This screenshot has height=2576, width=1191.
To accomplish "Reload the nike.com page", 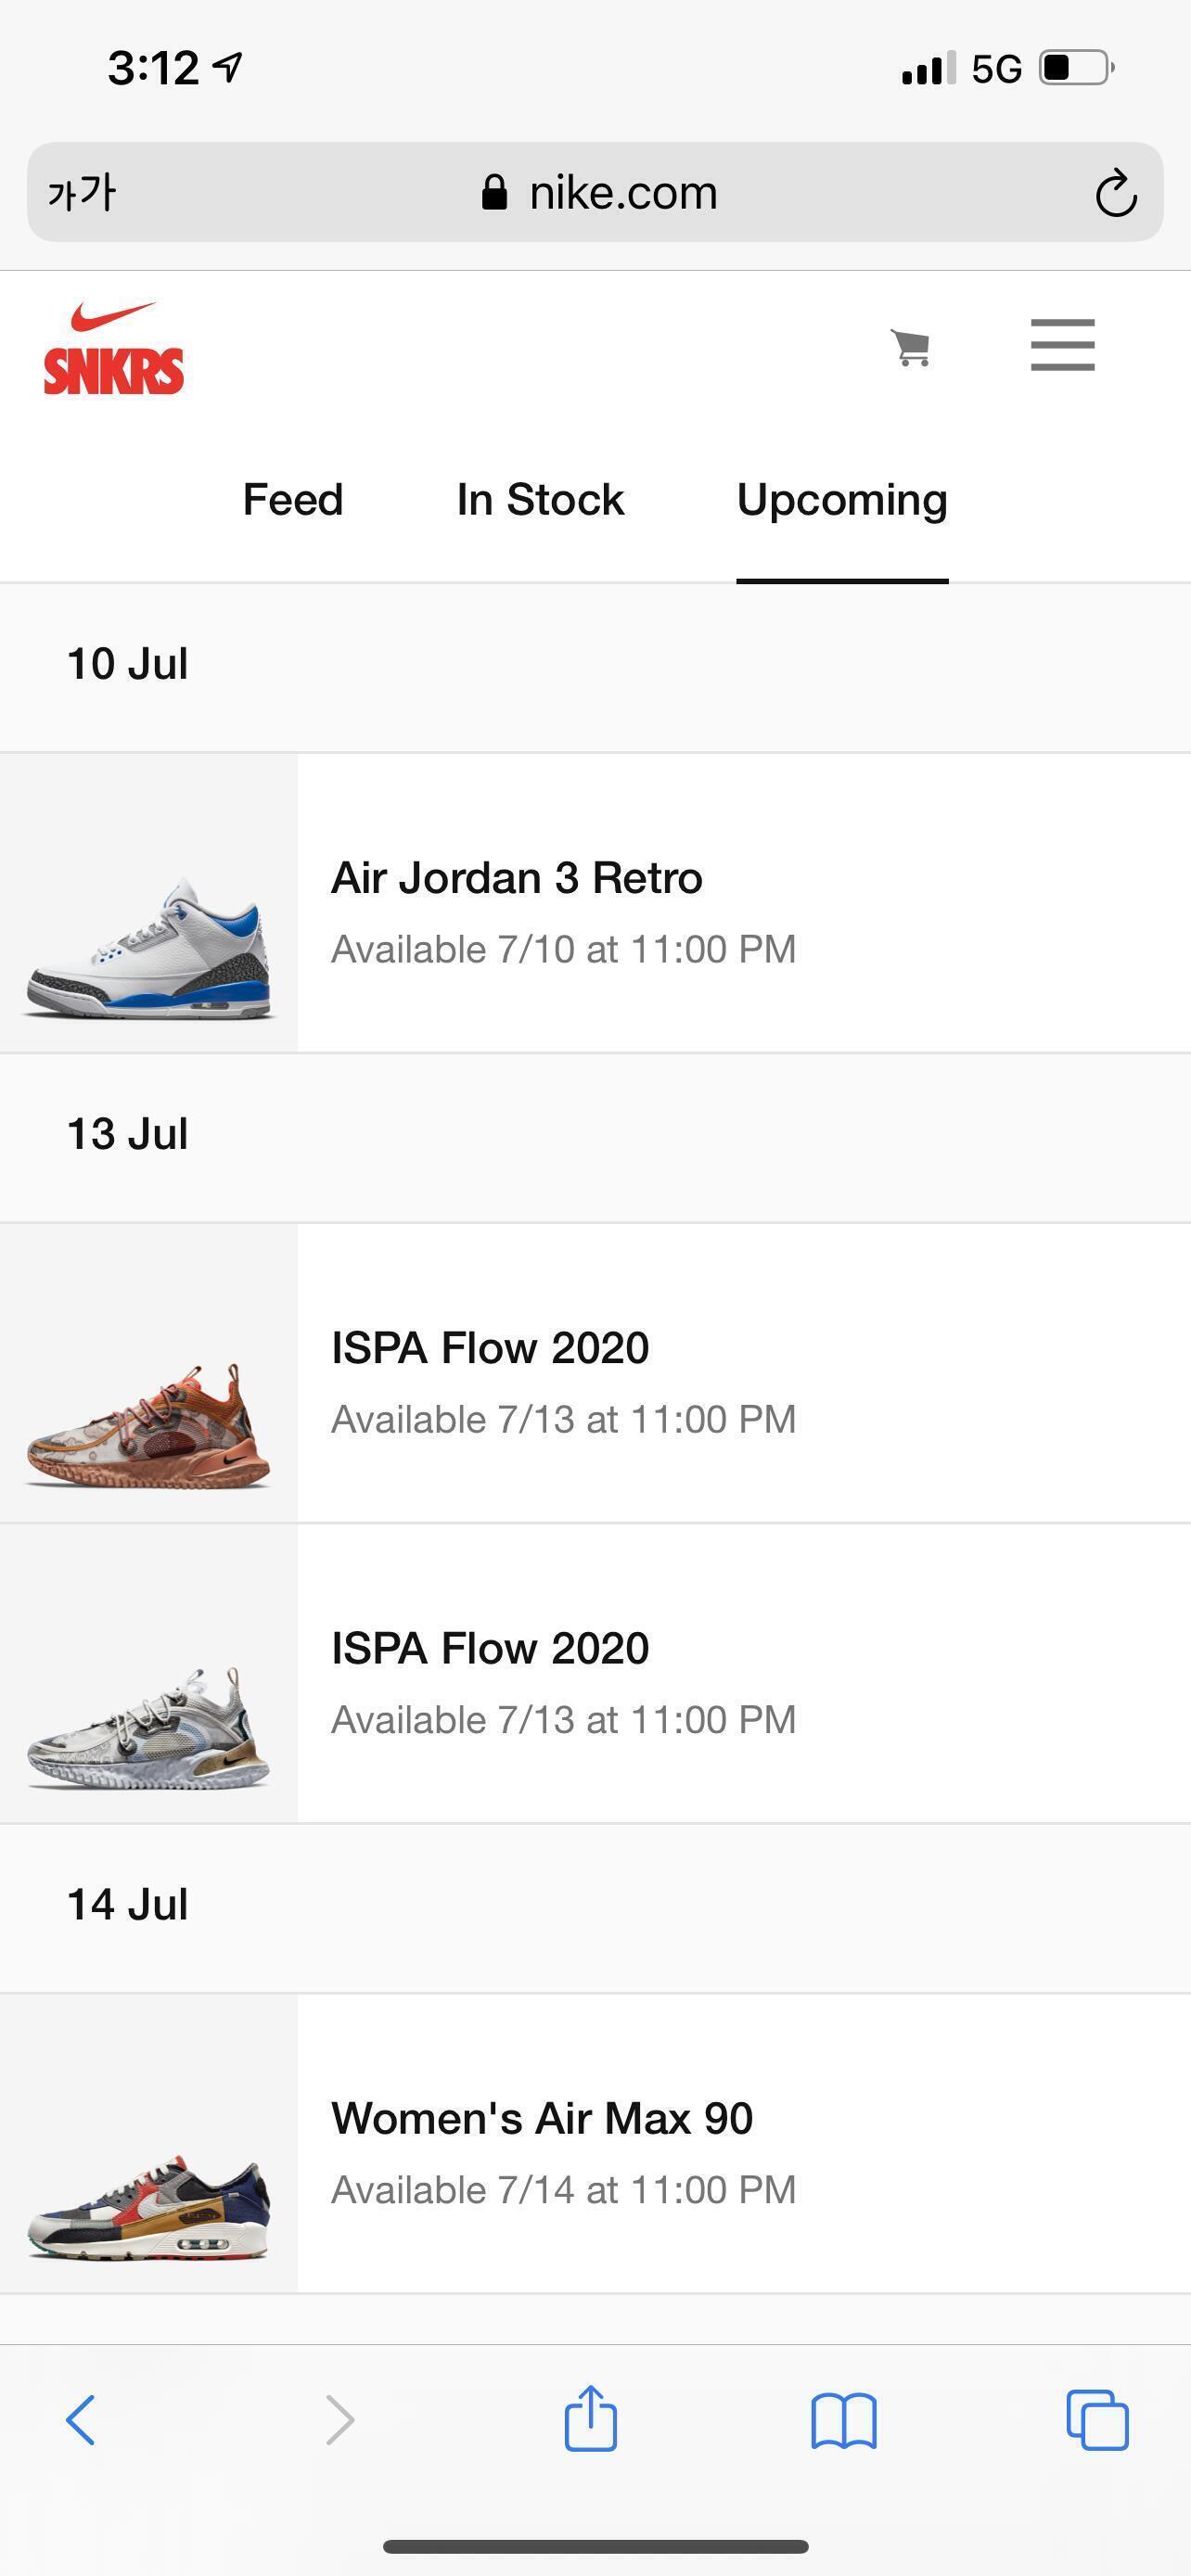I will [1115, 193].
